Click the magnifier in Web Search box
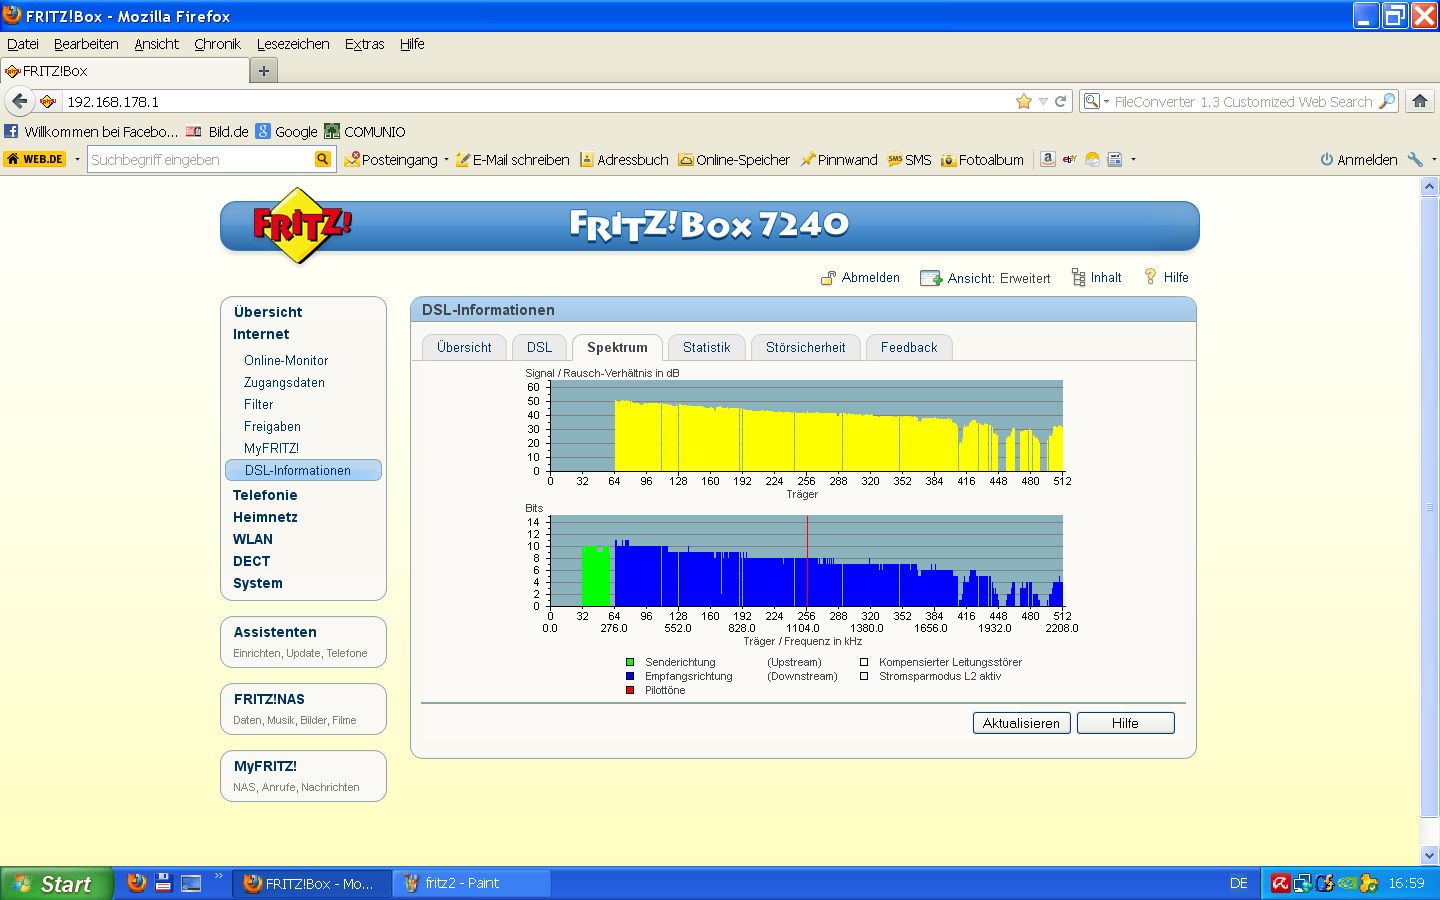 click(x=1386, y=101)
